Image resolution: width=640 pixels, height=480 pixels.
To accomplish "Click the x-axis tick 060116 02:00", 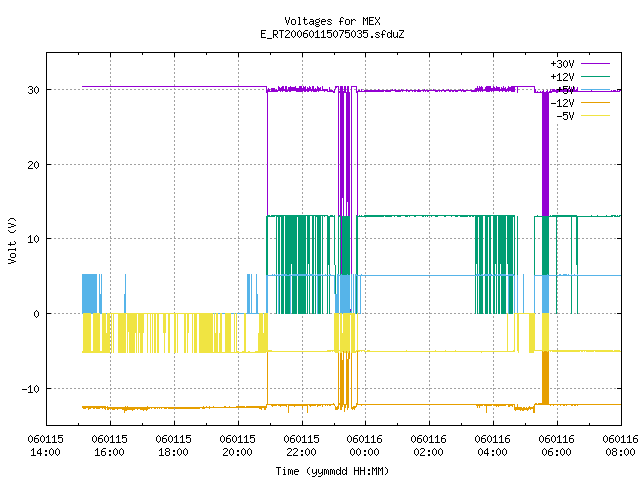I will [429, 445].
